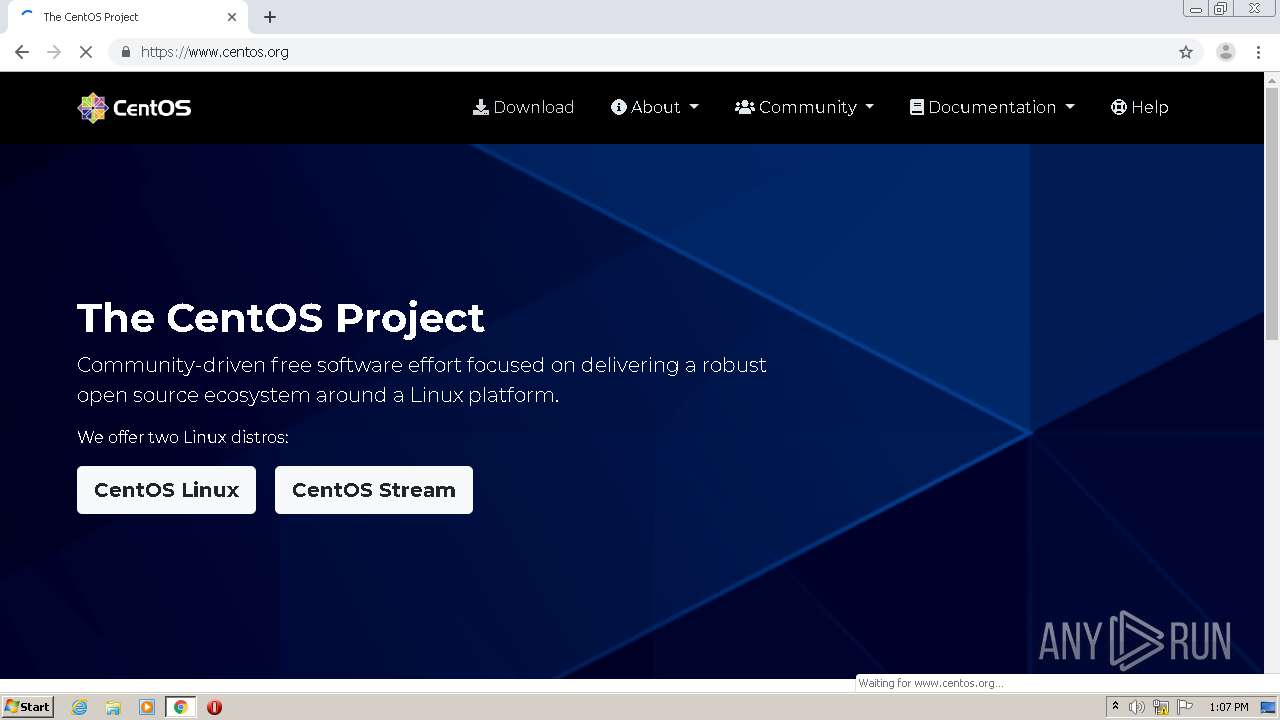Image resolution: width=1280 pixels, height=720 pixels.
Task: Select the CentOS Linux button
Action: pyautogui.click(x=166, y=490)
